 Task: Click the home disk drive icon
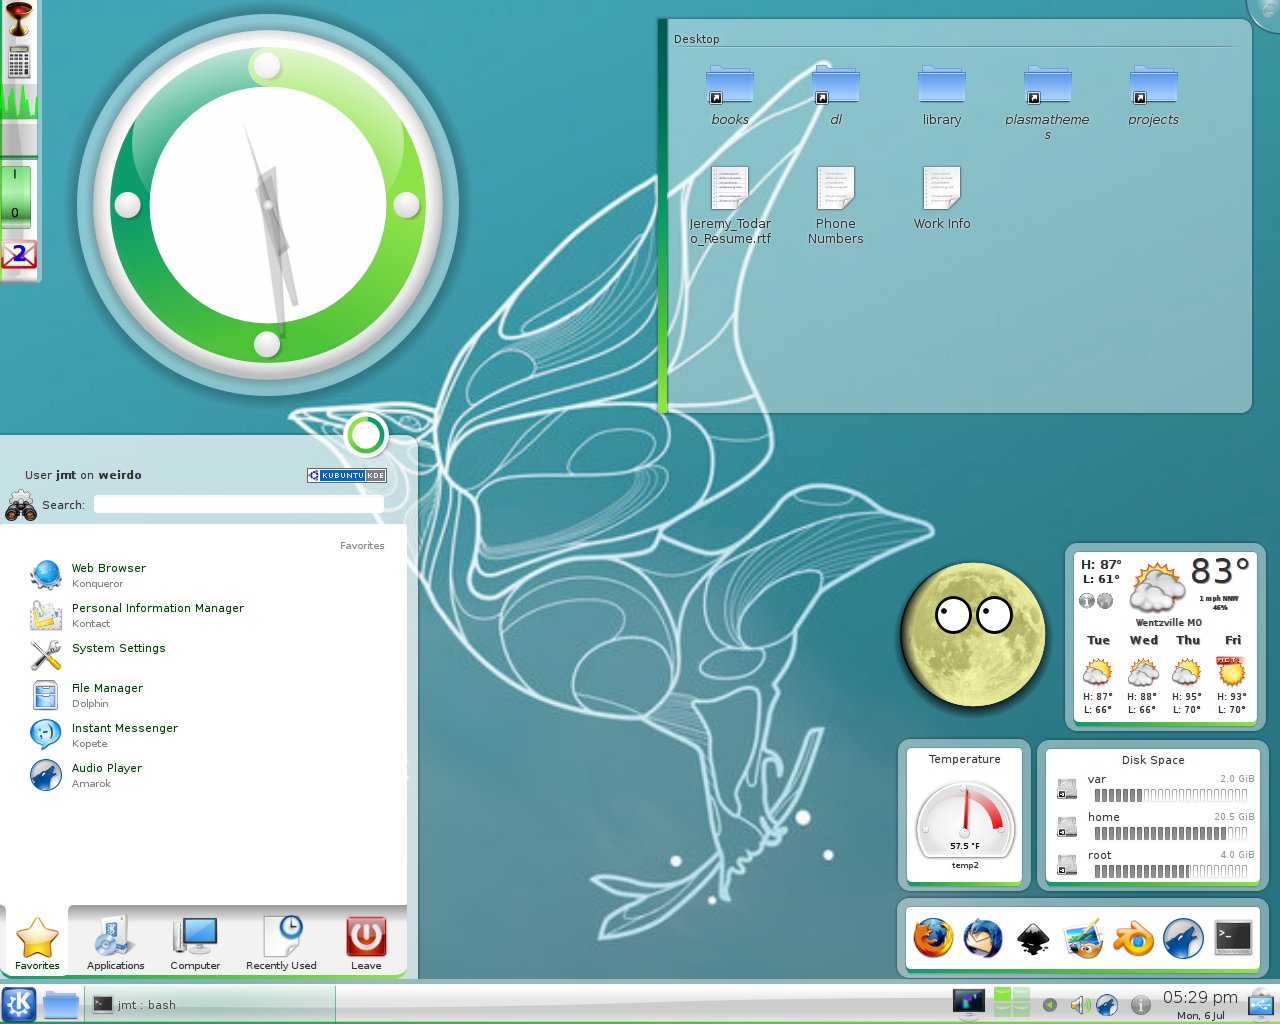click(x=1067, y=828)
